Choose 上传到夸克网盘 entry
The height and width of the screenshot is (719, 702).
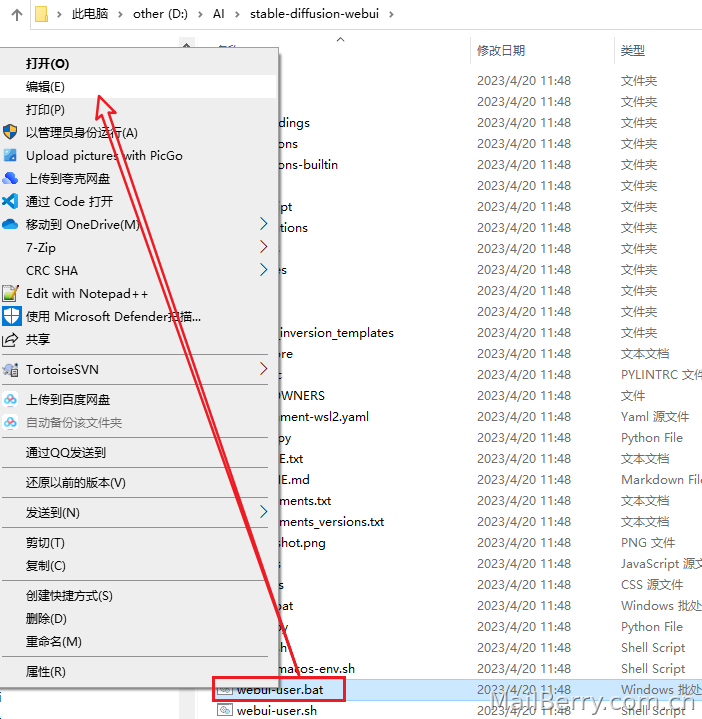click(x=138, y=178)
